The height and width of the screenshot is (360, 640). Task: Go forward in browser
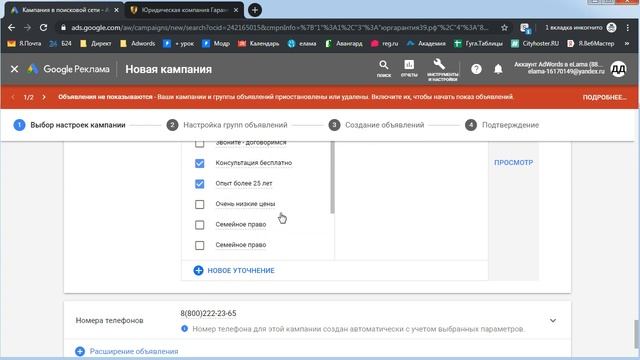(27, 27)
